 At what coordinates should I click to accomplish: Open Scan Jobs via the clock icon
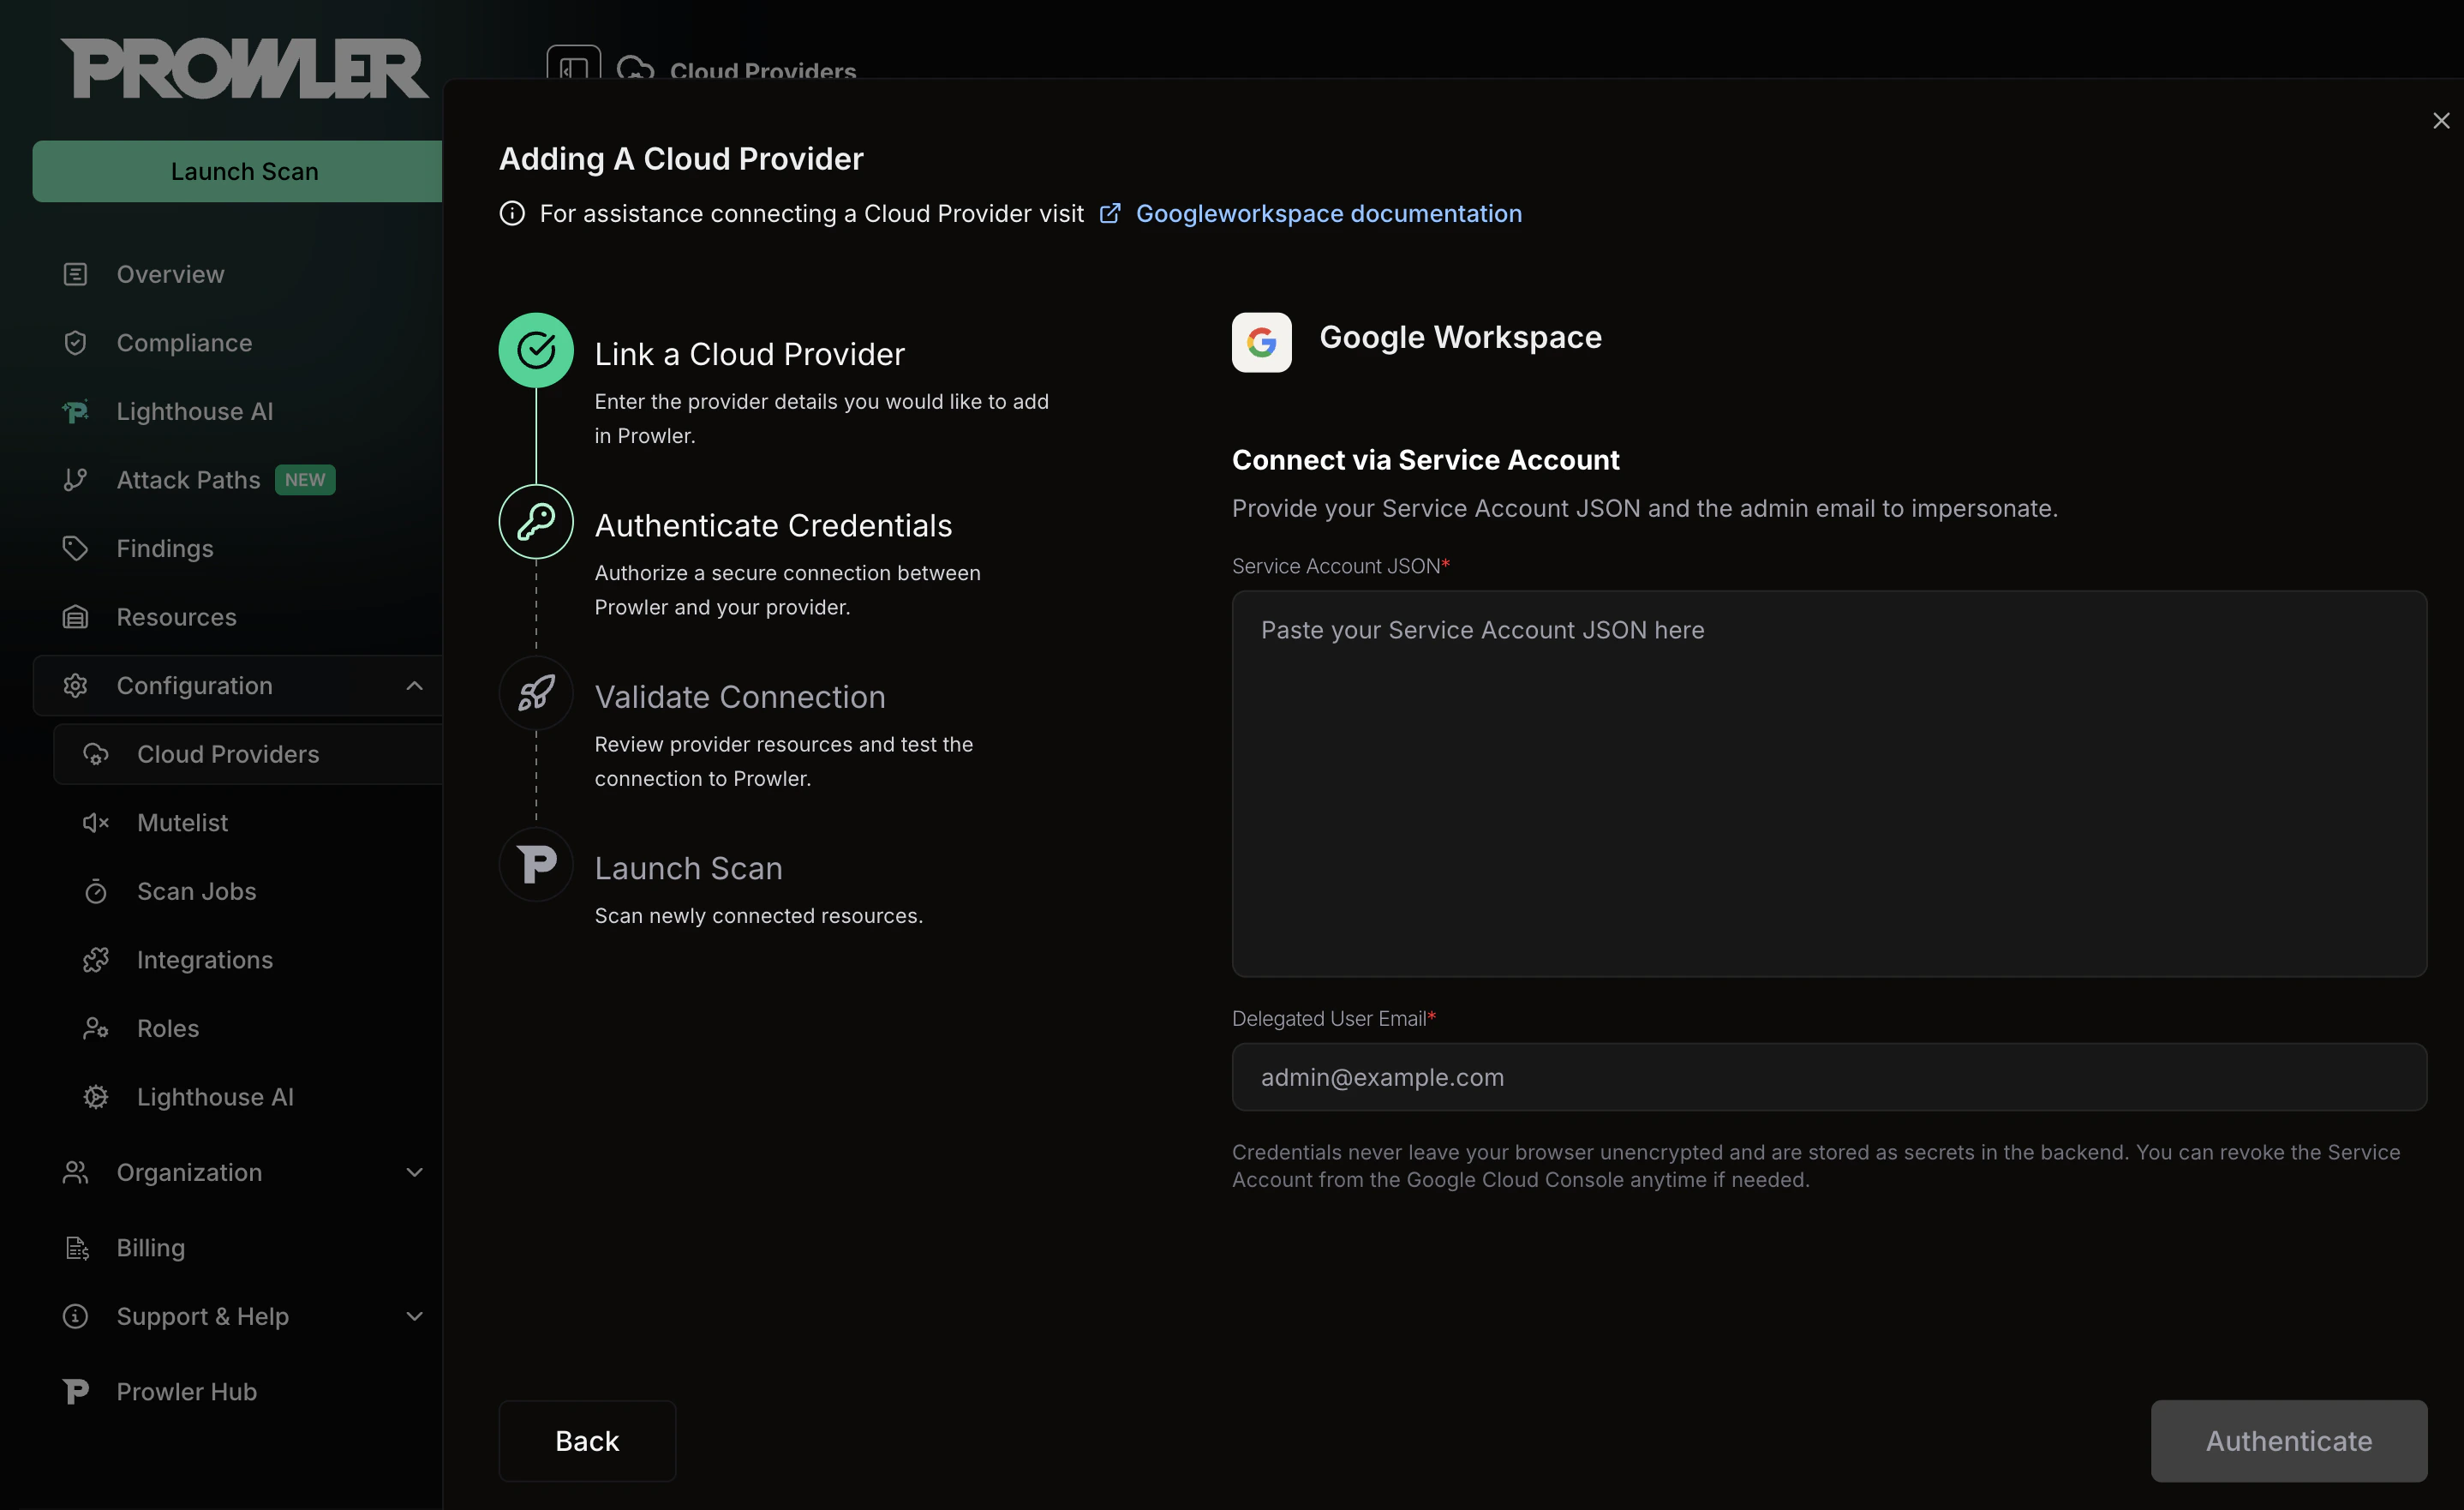(x=95, y=891)
